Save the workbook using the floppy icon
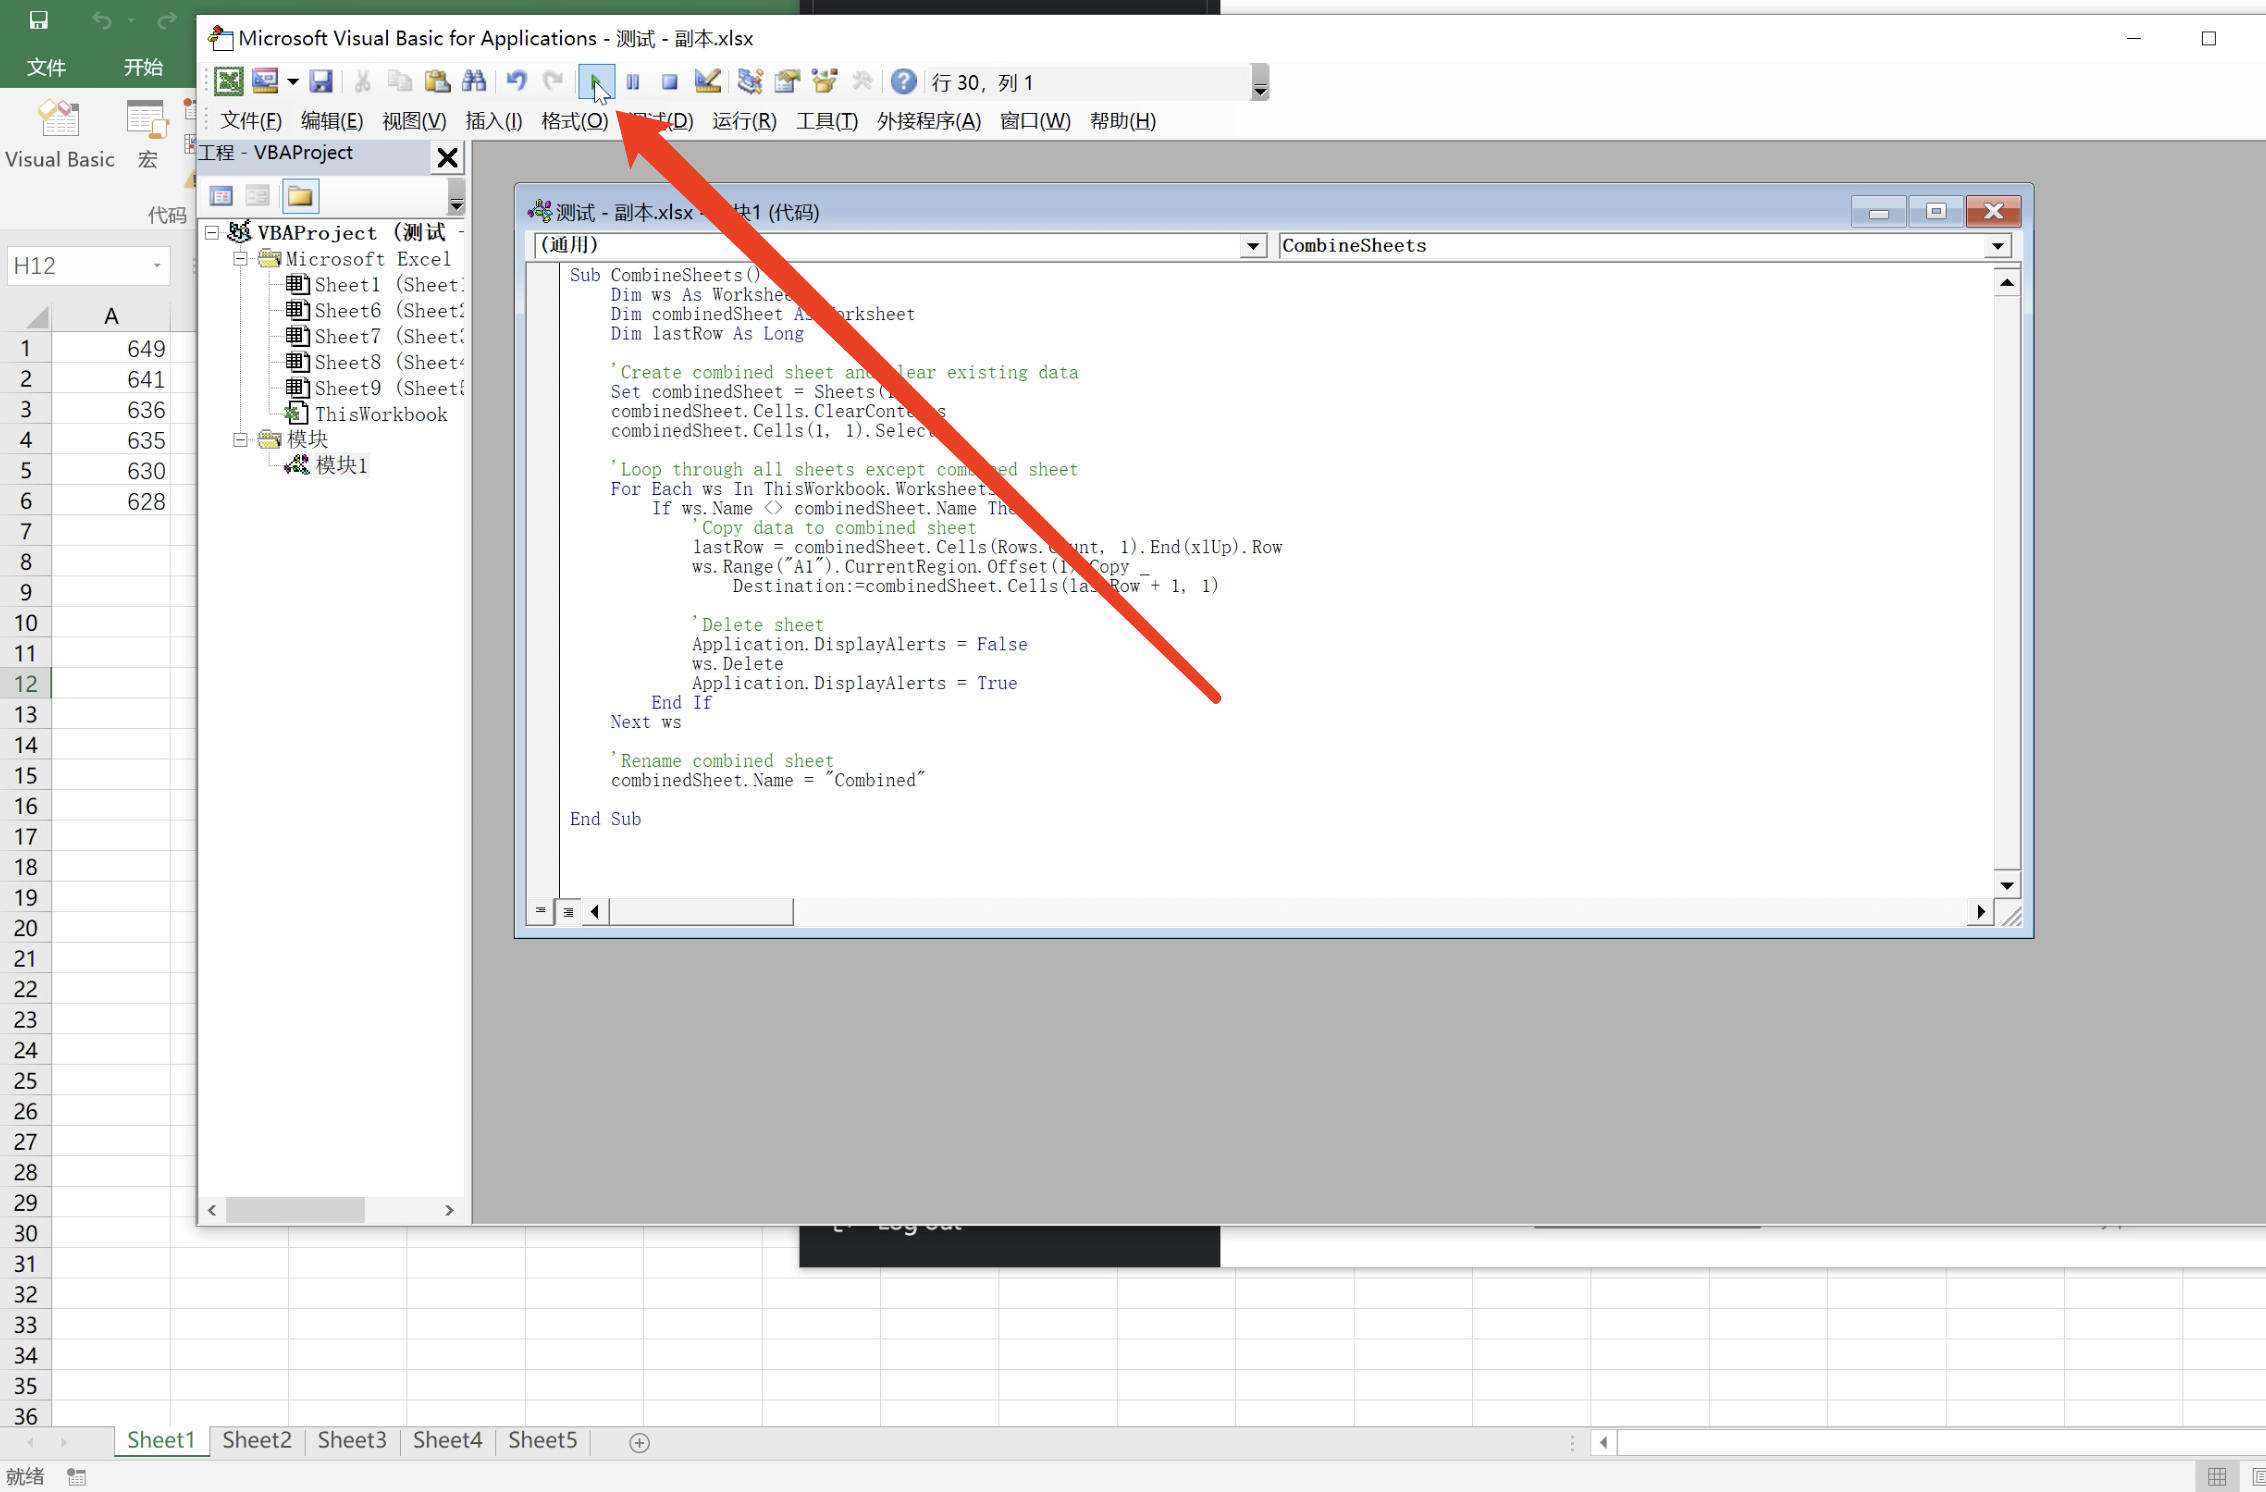 321,82
